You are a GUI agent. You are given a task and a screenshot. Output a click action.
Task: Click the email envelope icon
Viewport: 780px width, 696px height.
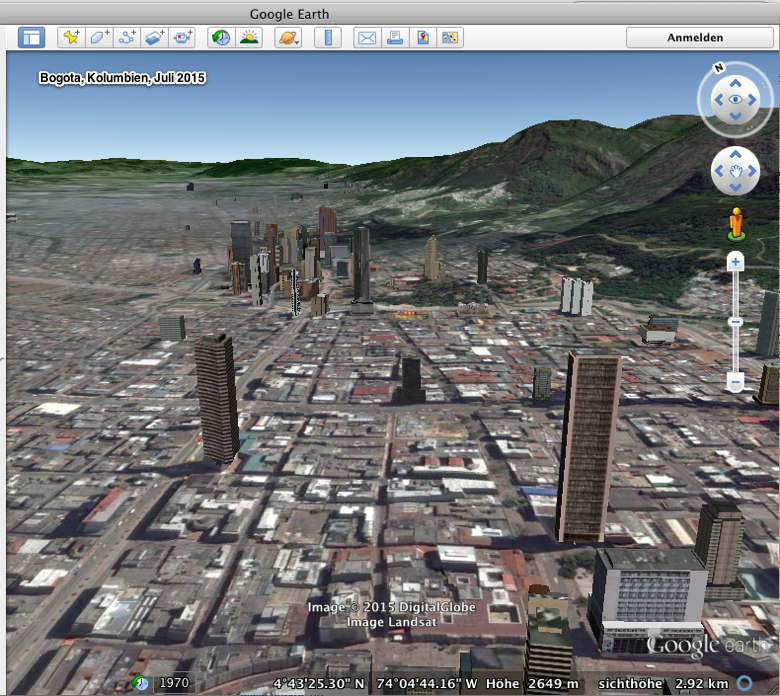tap(367, 38)
